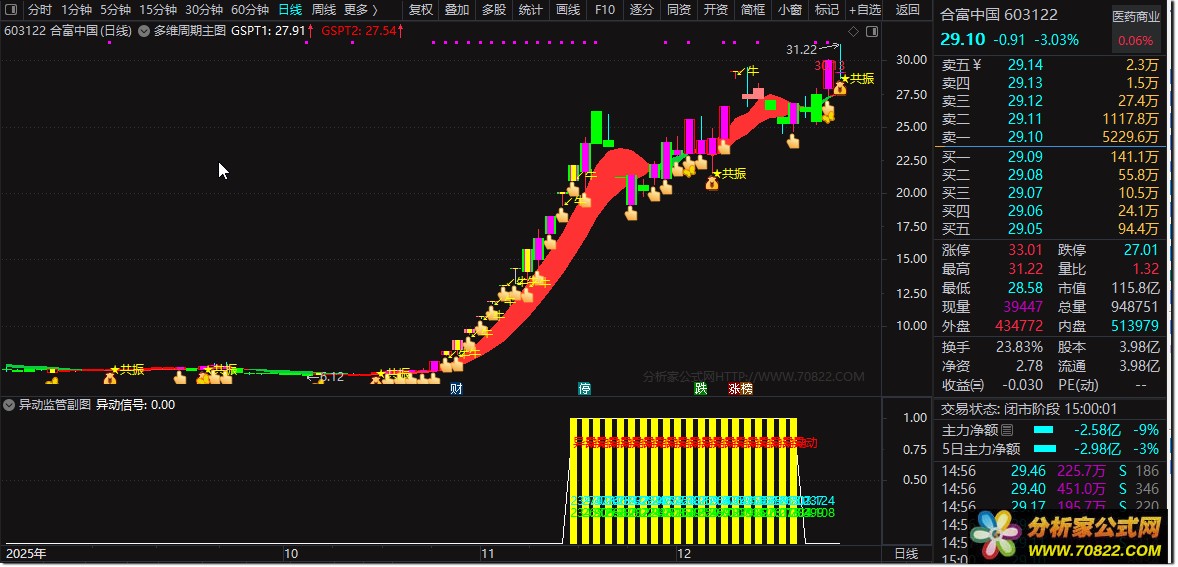Open the 多股 multi-stock view
The width and height of the screenshot is (1178, 567).
click(494, 10)
